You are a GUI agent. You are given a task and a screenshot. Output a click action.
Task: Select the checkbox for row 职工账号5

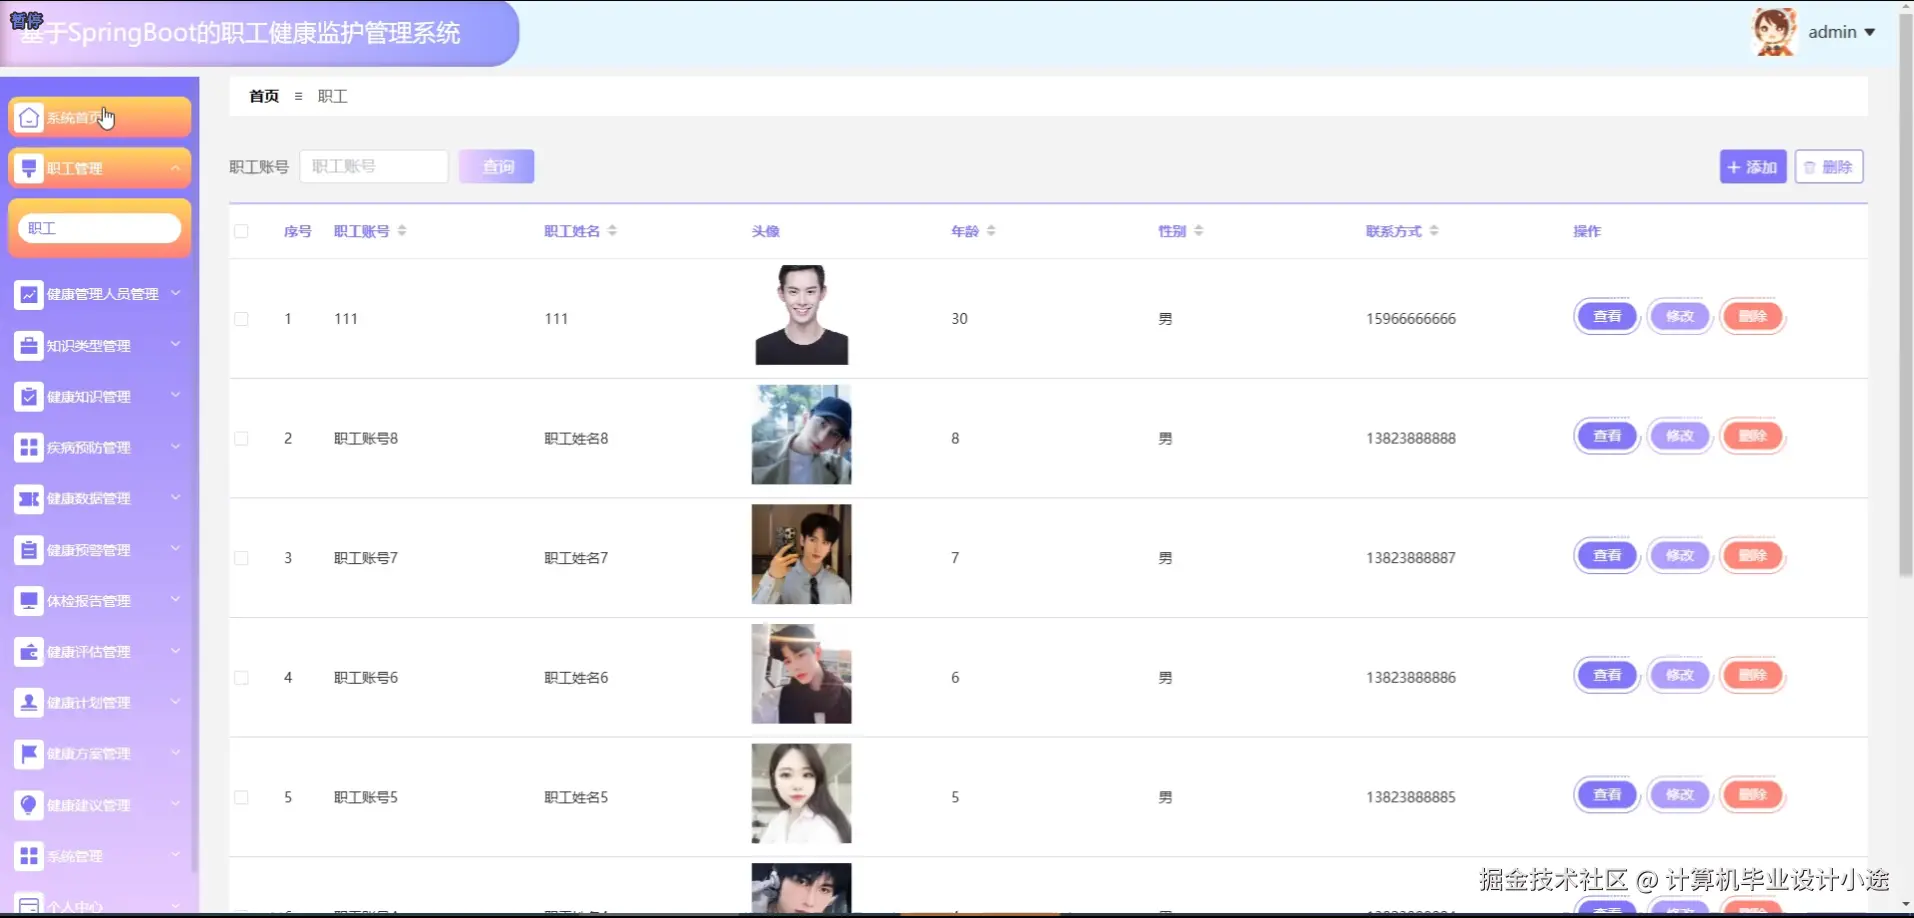click(x=241, y=797)
